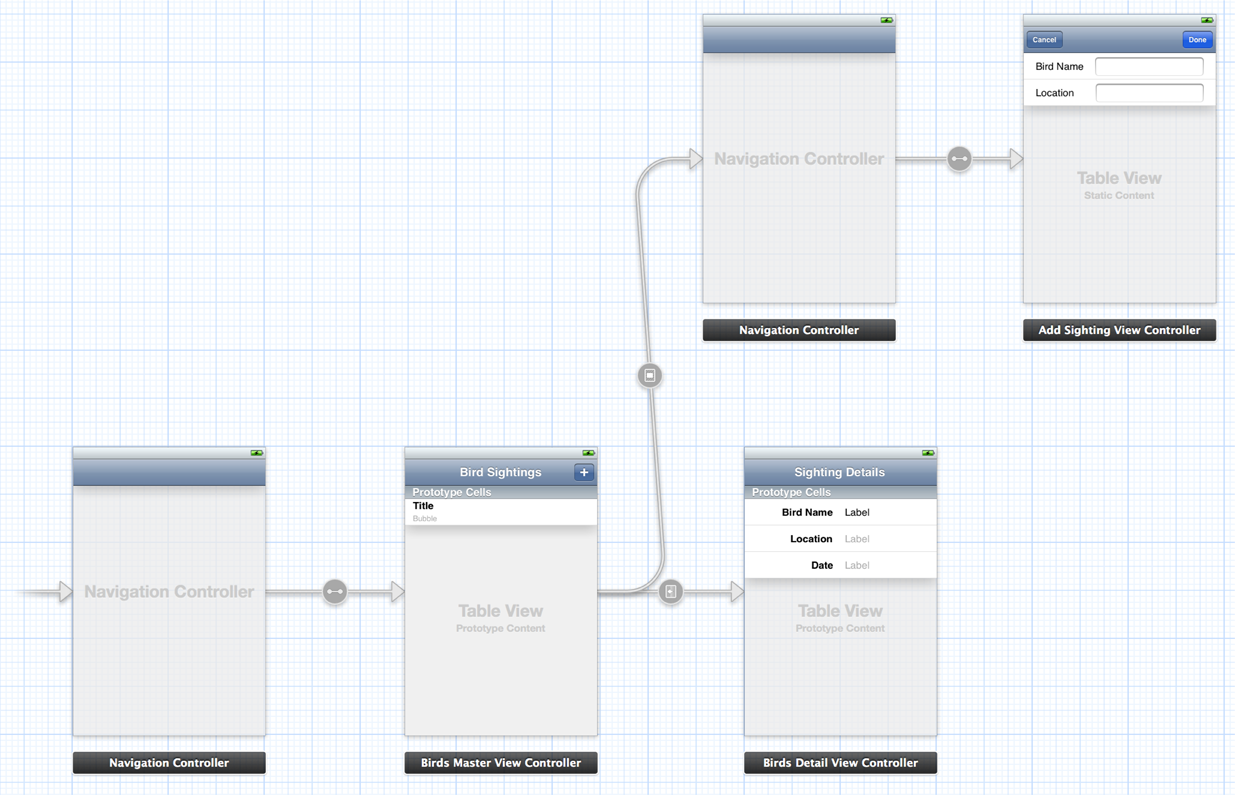Click the Location text field
Viewport: 1235px width, 795px height.
pos(1149,93)
